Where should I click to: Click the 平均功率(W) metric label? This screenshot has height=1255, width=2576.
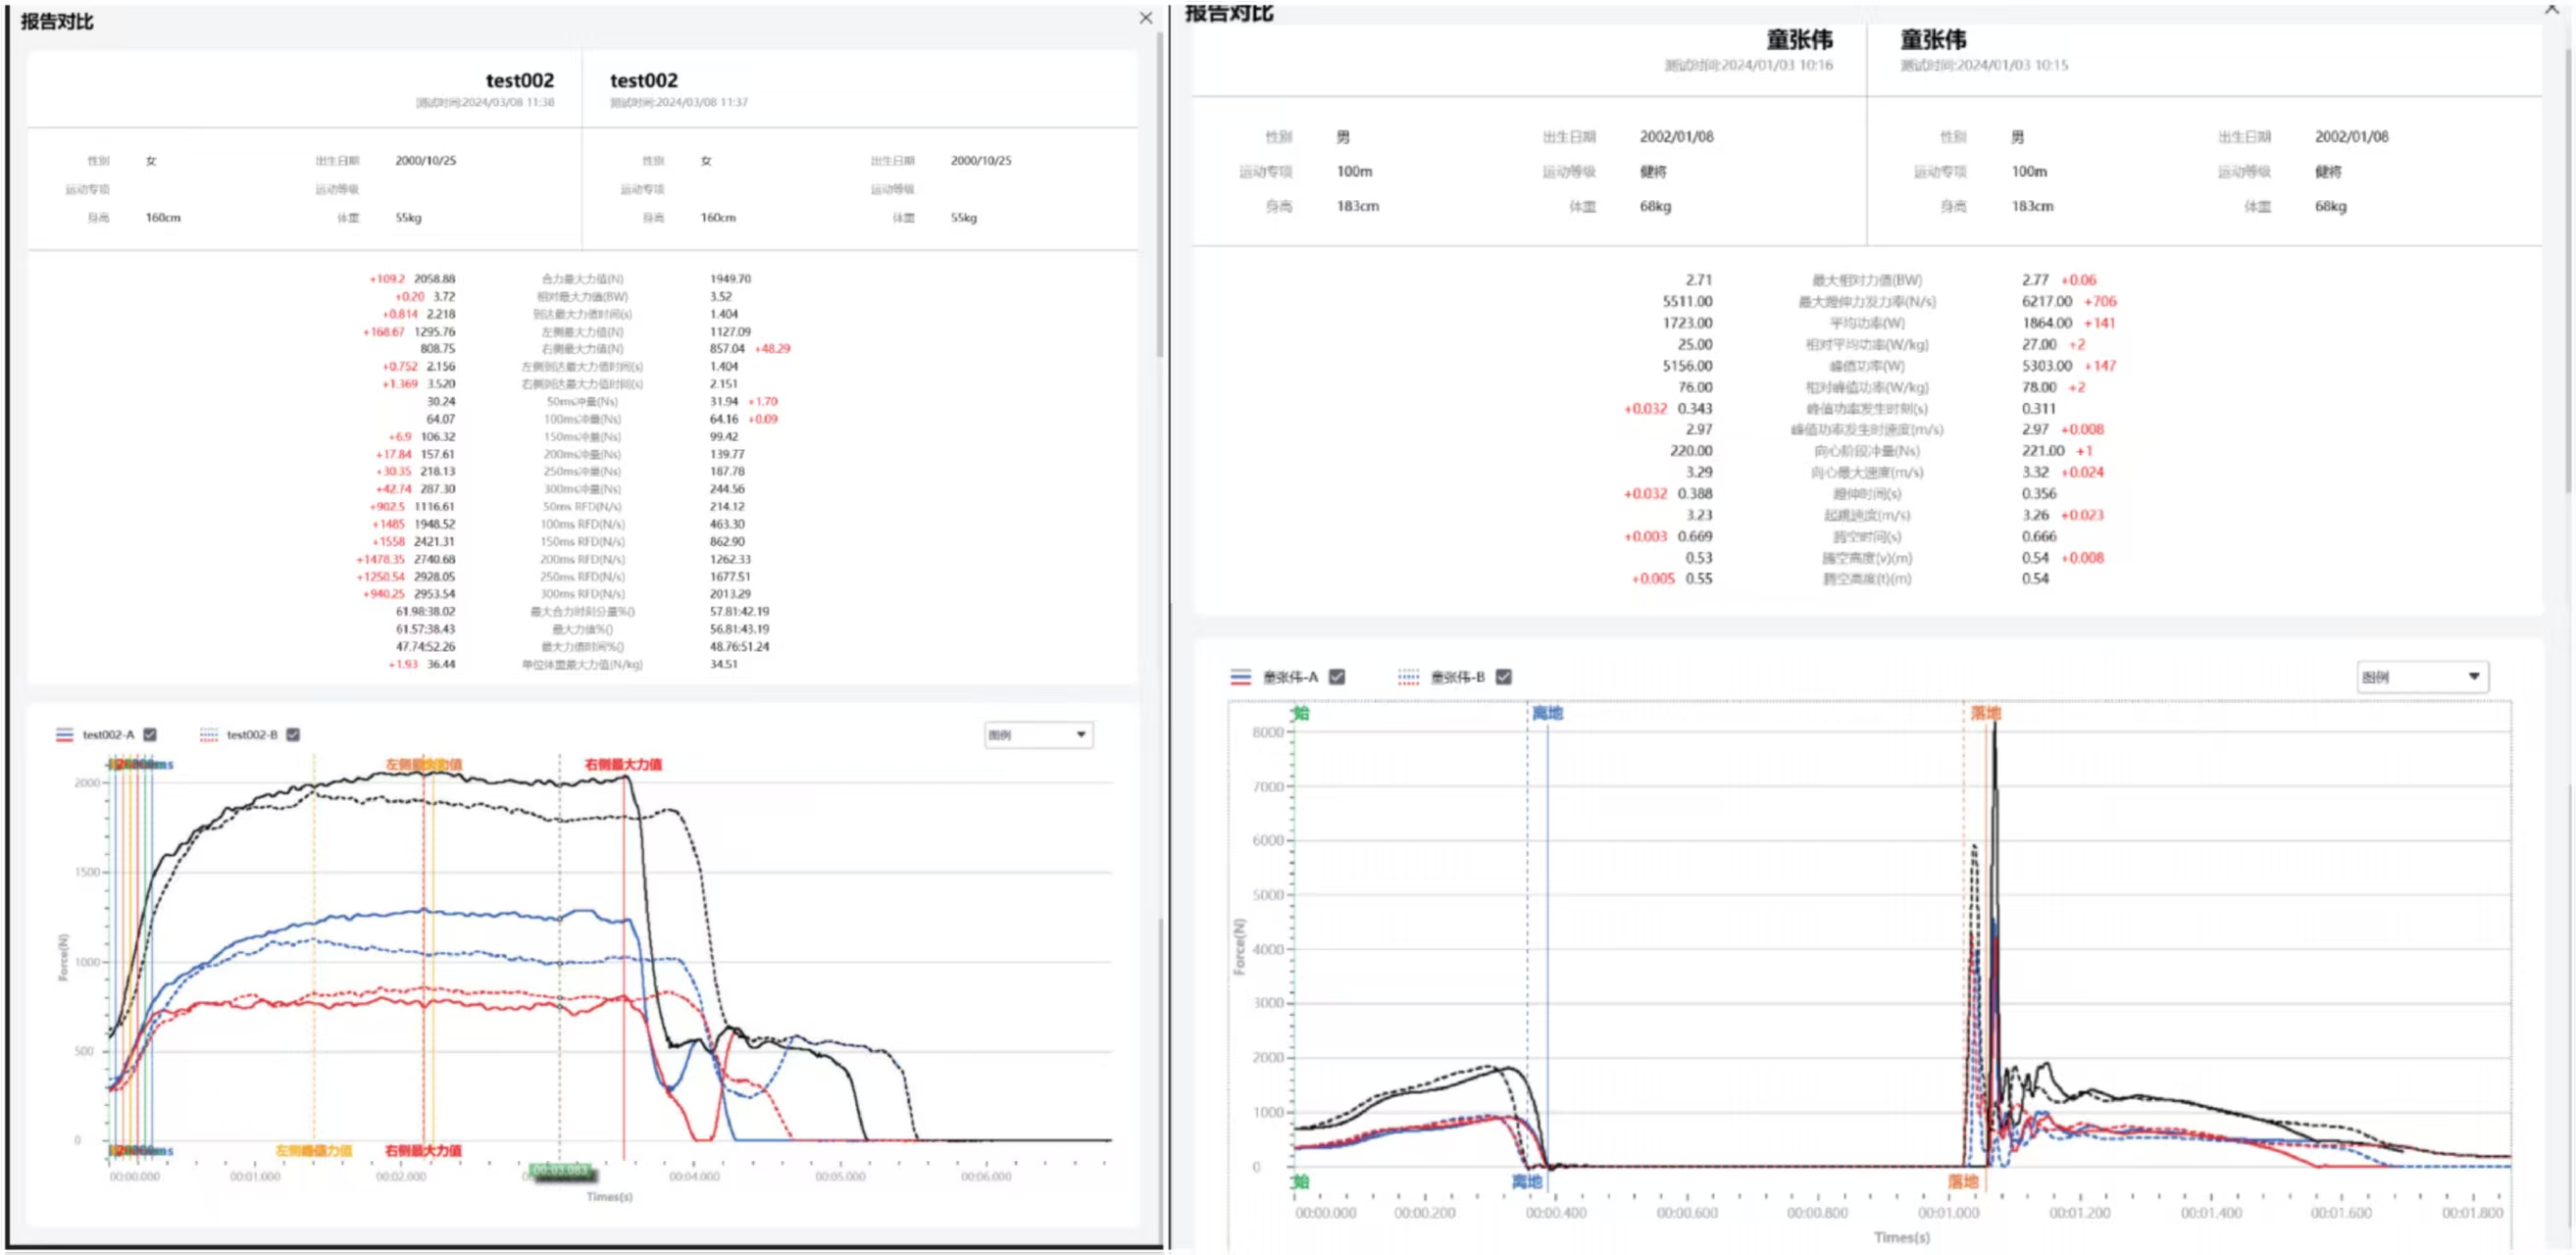[1866, 323]
